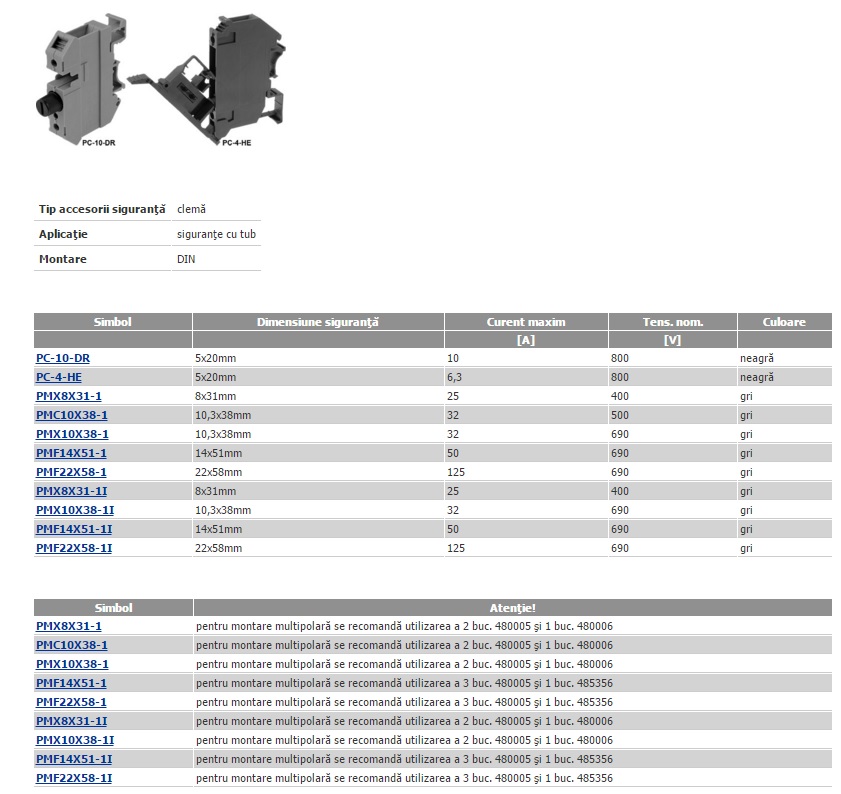Image resolution: width=841 pixels, height=794 pixels.
Task: Select '14x51mm' in the PMF14X51-1 specifications row
Action: [x=218, y=453]
